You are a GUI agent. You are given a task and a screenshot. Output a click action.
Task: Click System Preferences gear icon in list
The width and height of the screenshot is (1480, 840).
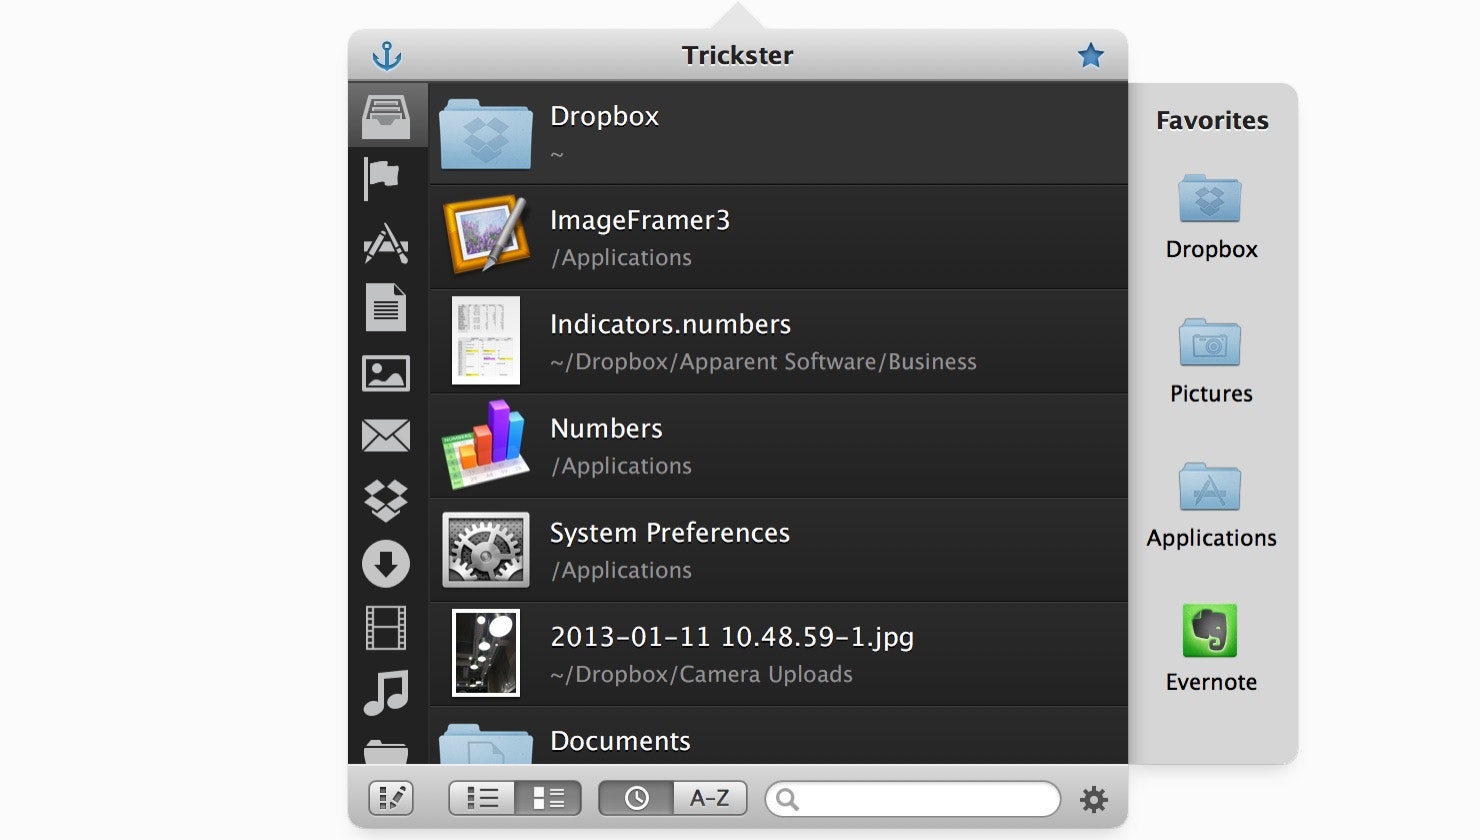486,549
